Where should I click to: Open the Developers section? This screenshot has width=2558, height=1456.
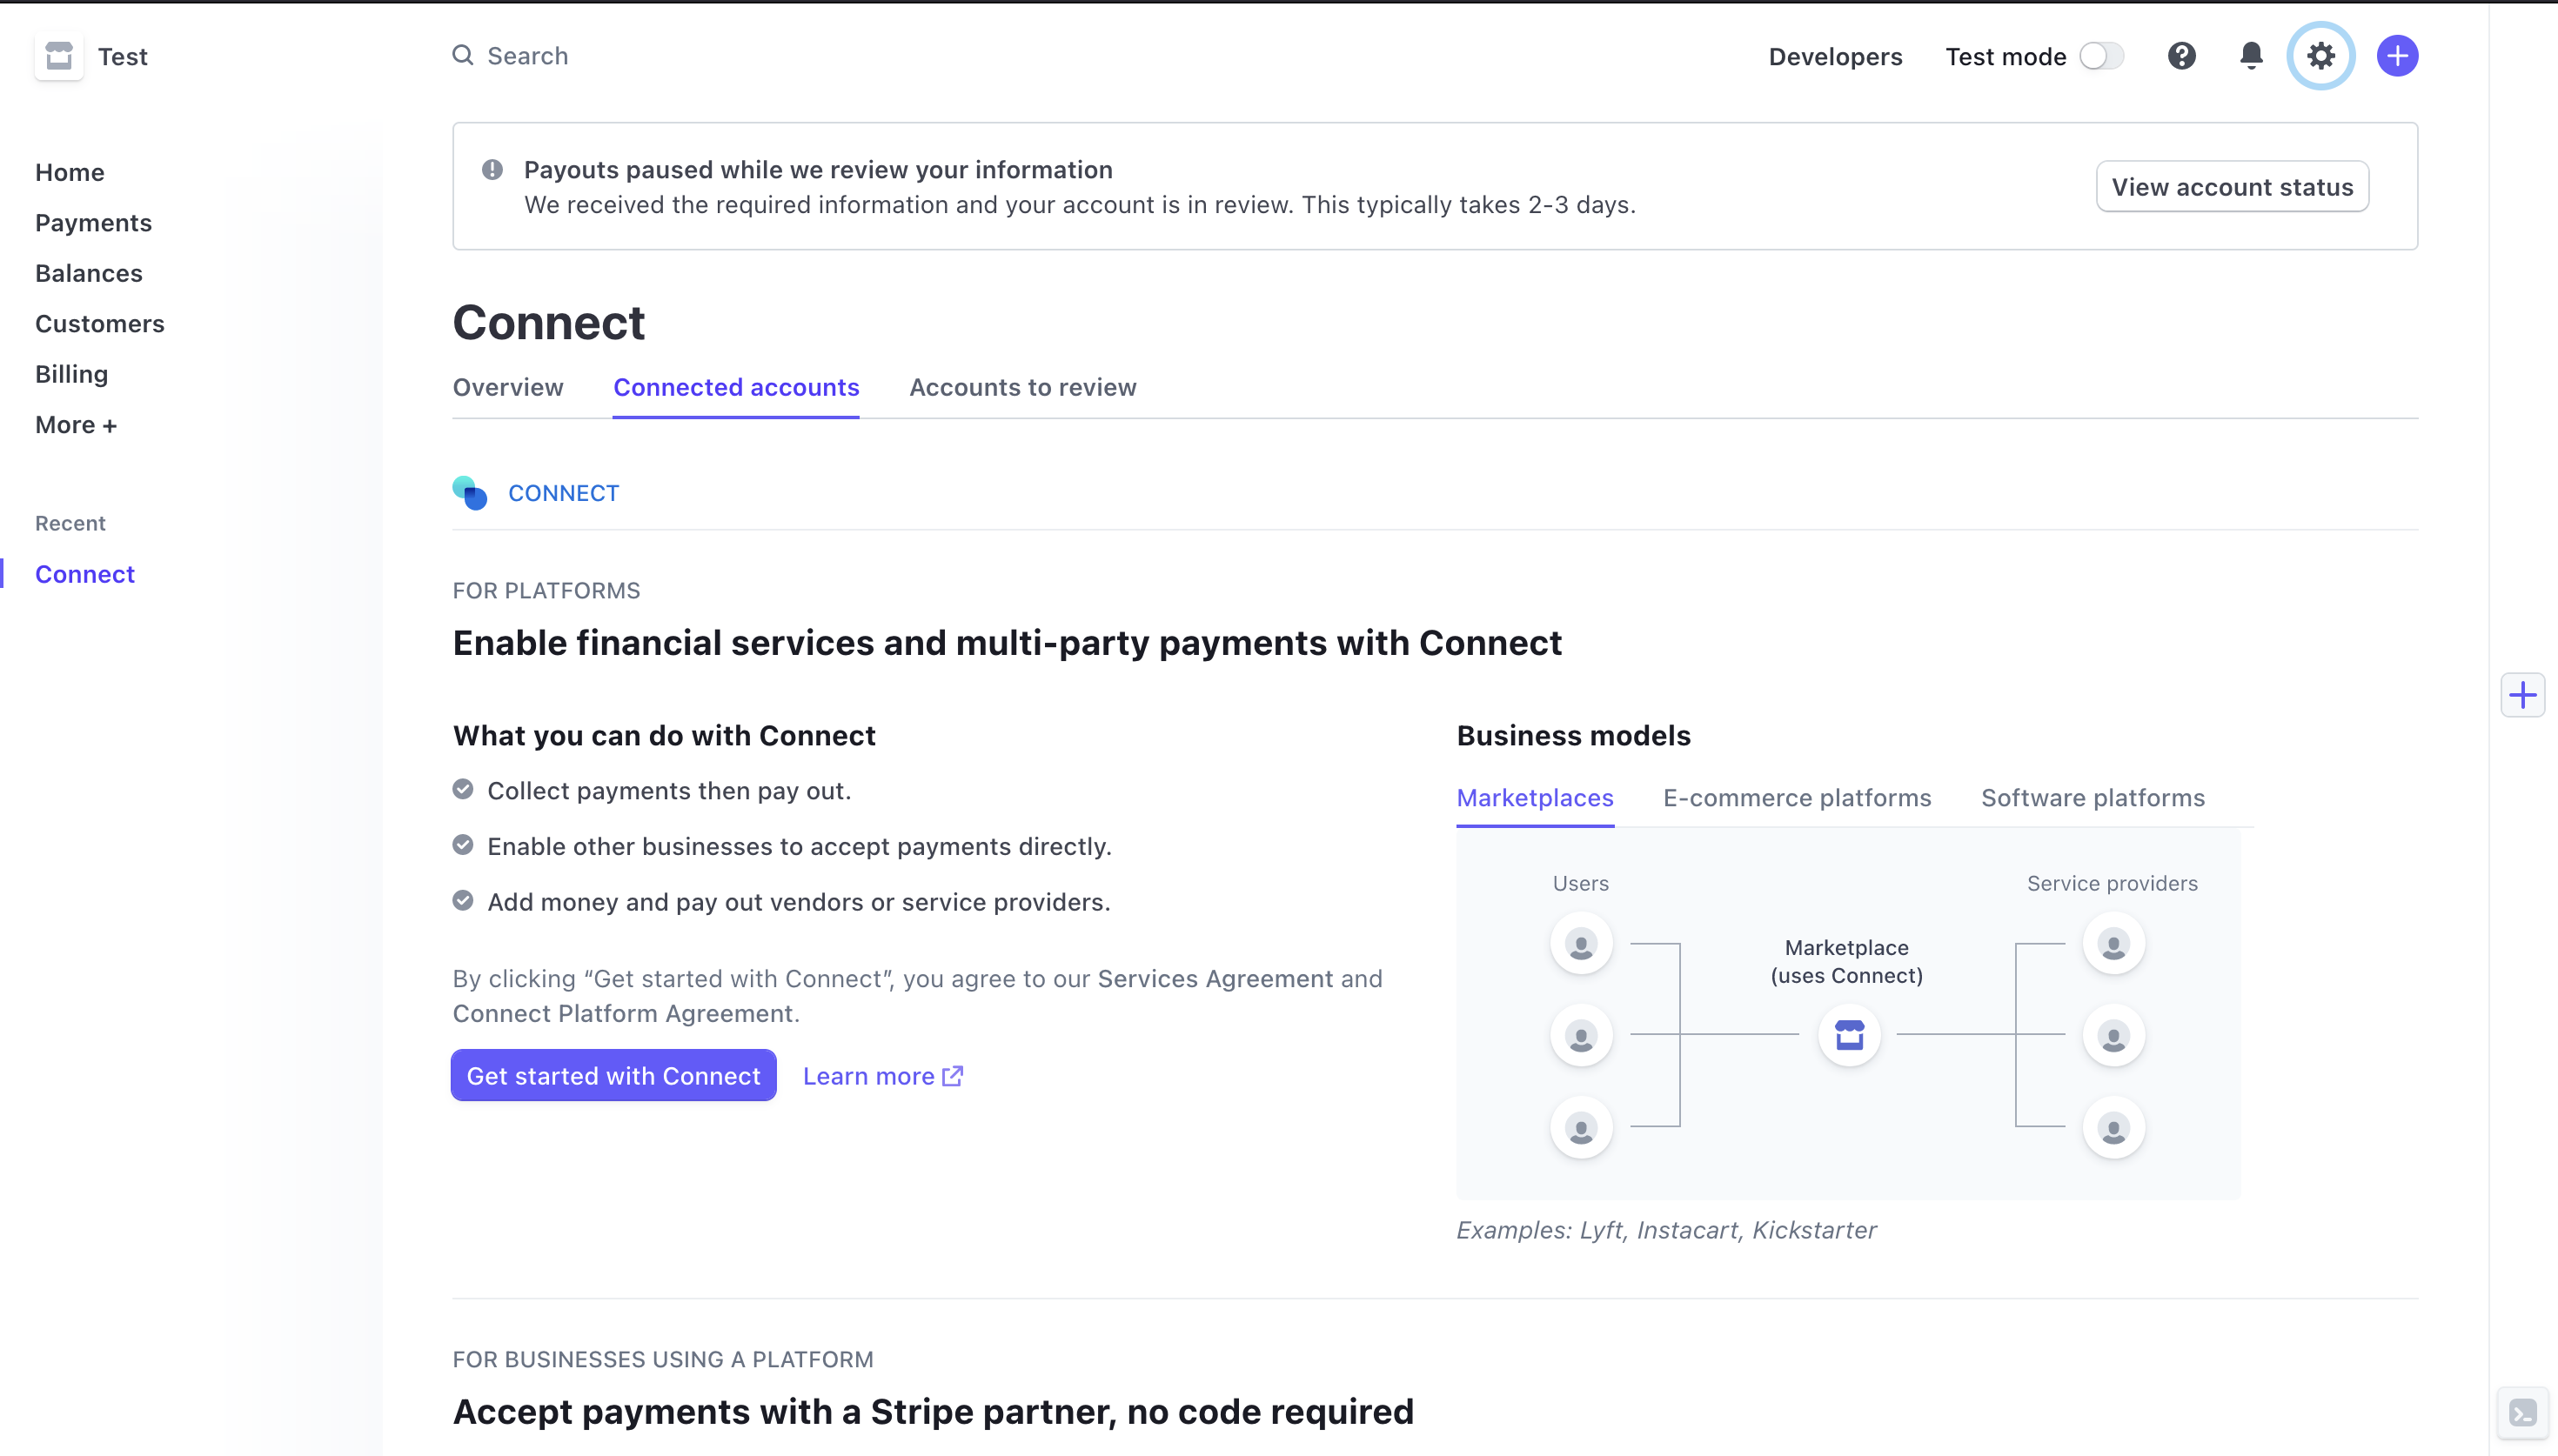[1834, 56]
